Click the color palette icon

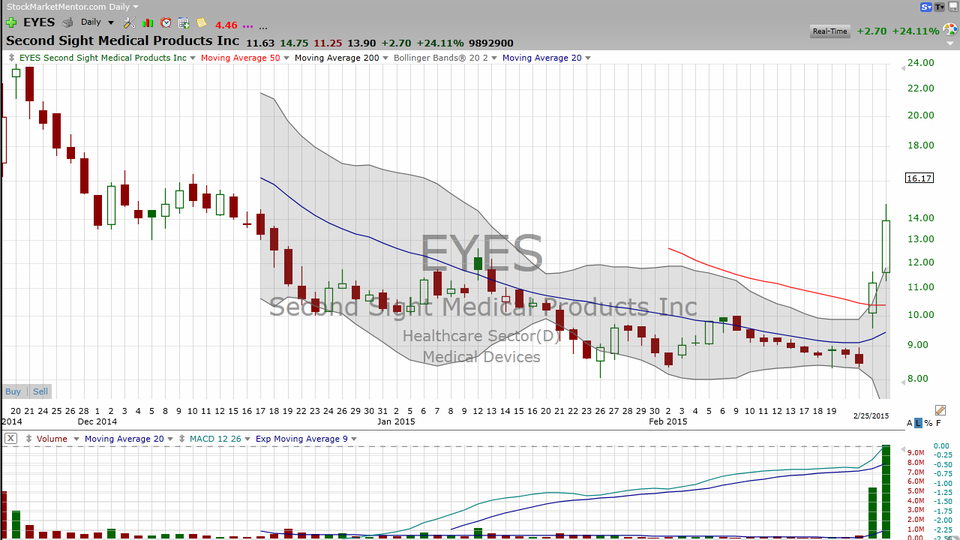950,29
